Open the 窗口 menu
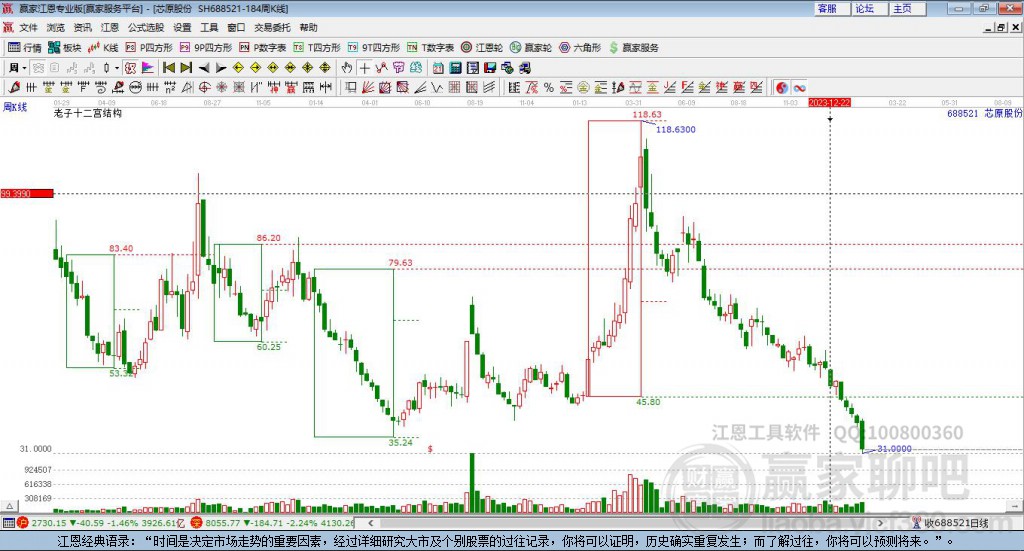 [x=236, y=27]
